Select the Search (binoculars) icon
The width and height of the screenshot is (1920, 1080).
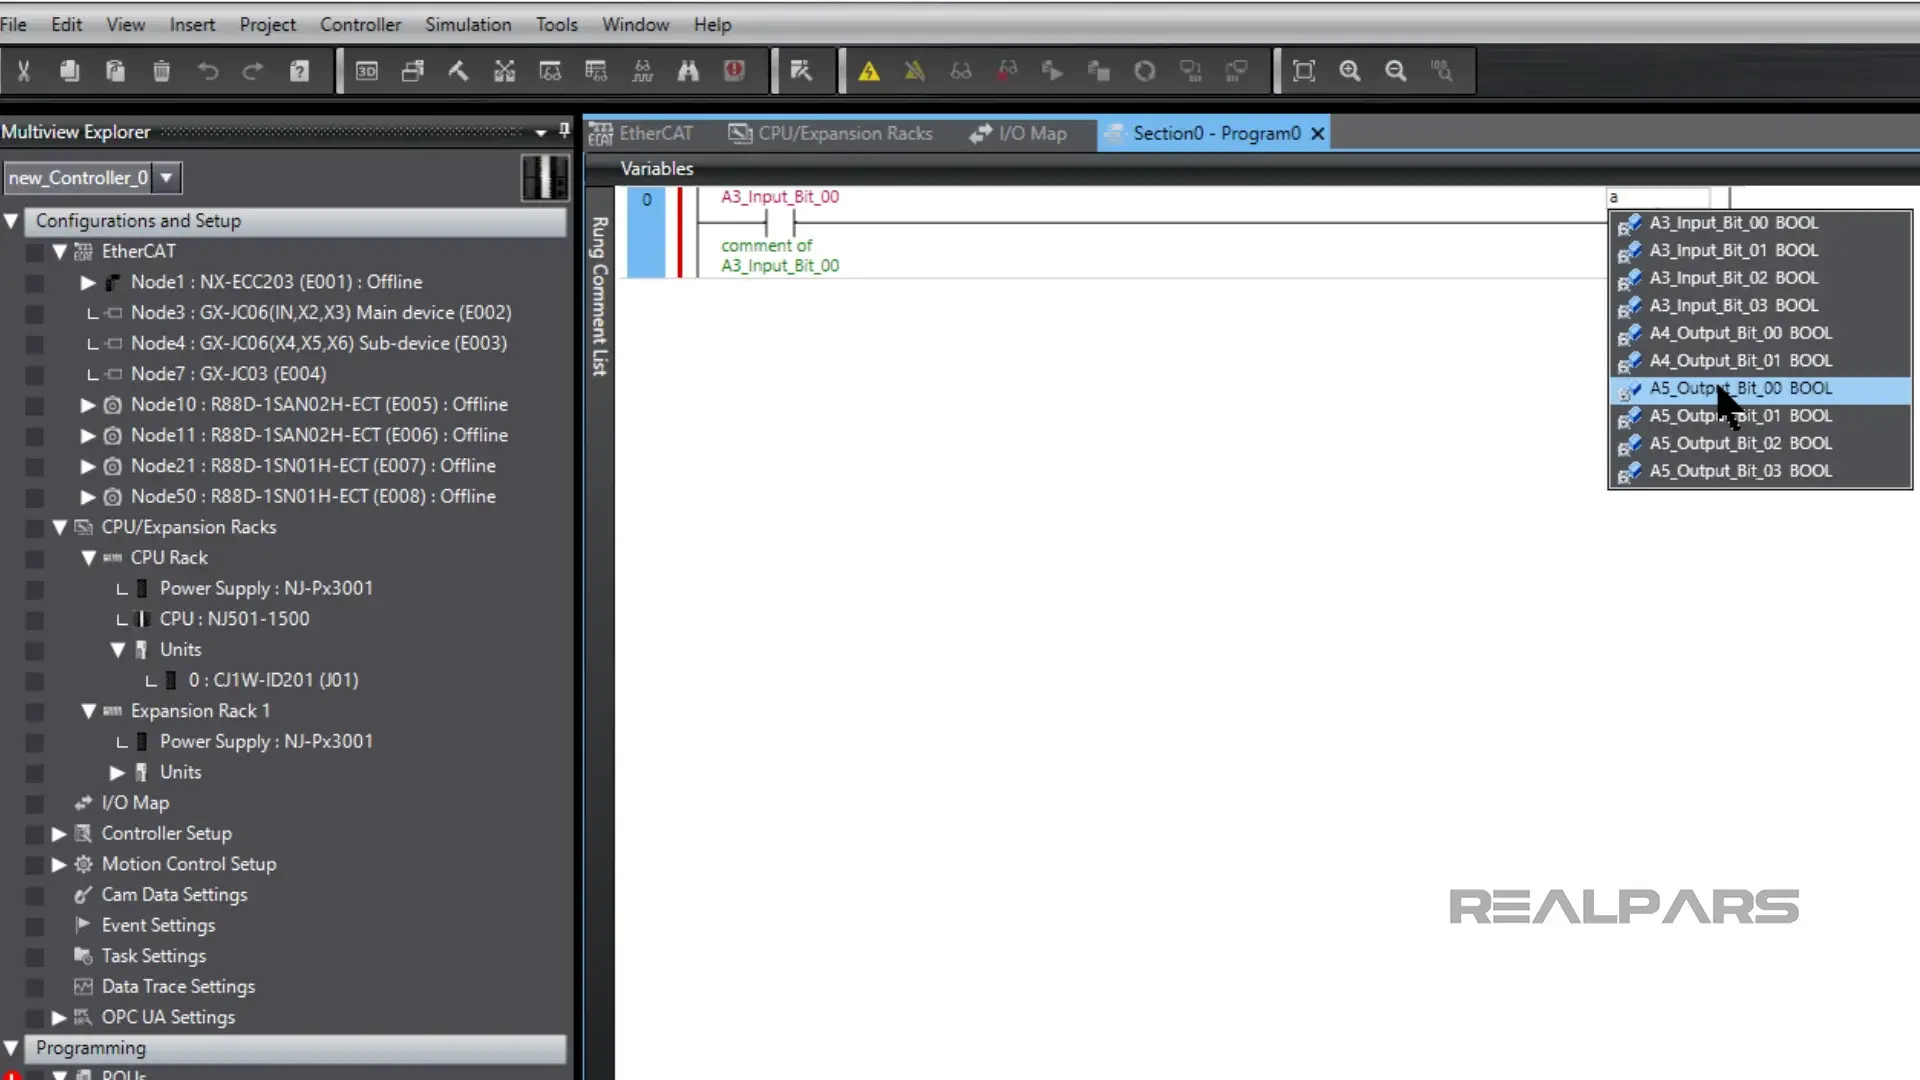point(688,71)
